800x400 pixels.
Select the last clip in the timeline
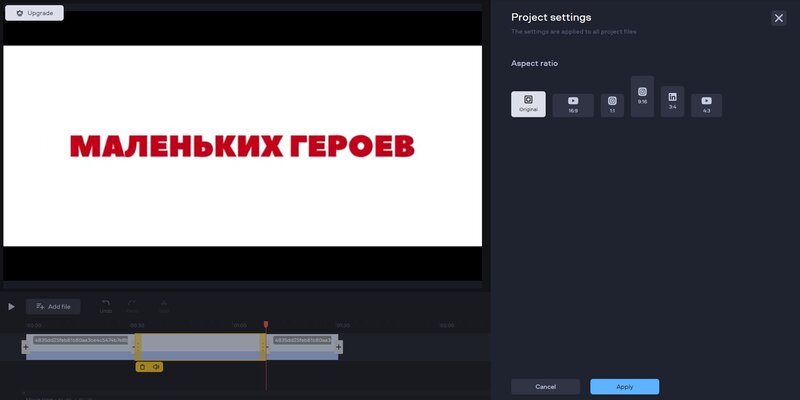[x=303, y=347]
